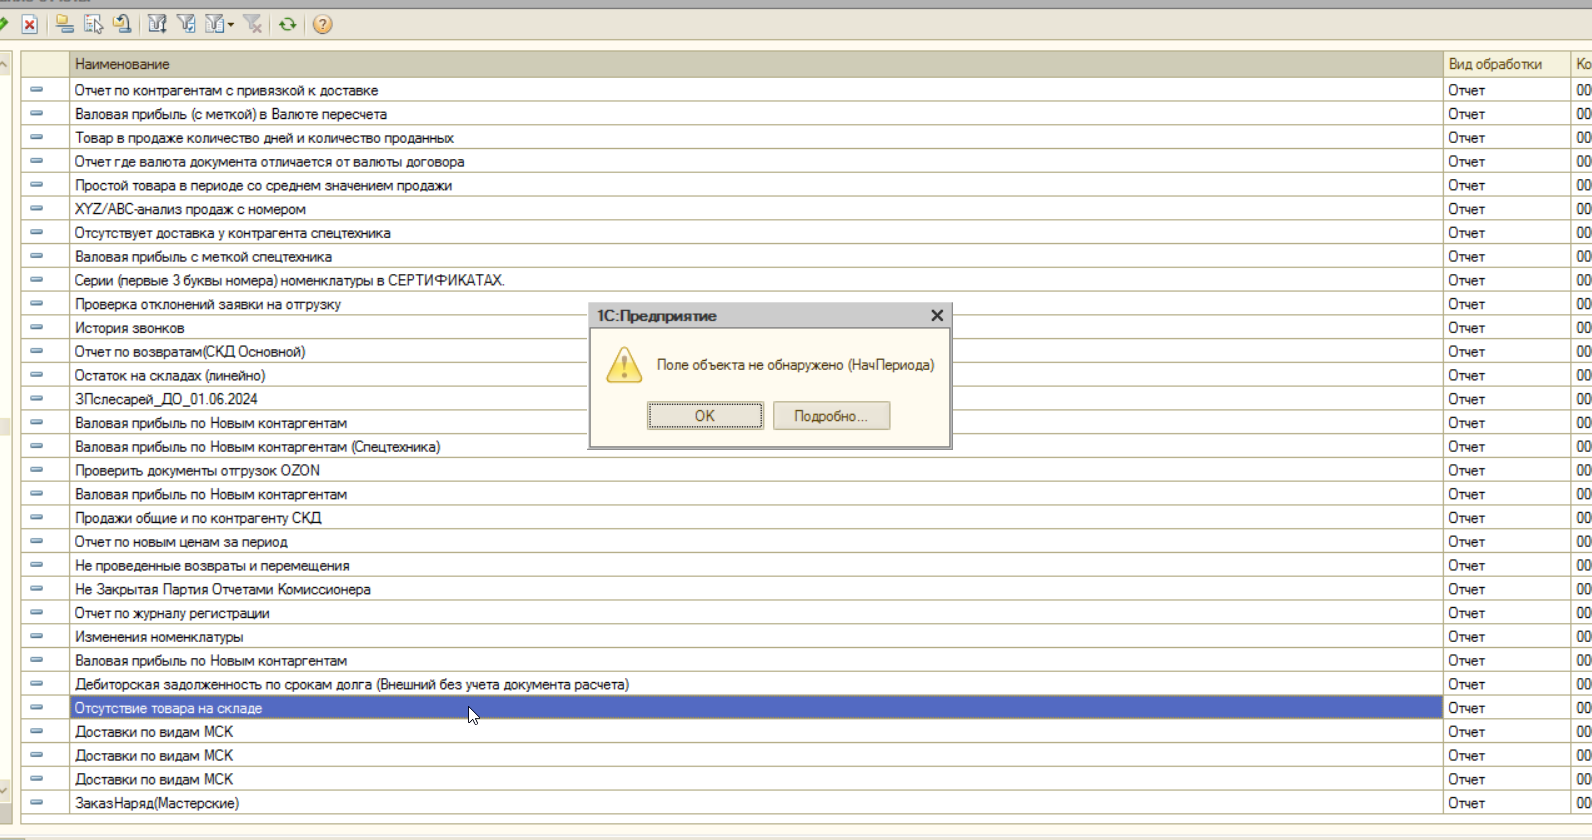1592x840 pixels.
Task: Click row icon for Проверить документы отгрузок OZON
Action: pyautogui.click(x=37, y=470)
